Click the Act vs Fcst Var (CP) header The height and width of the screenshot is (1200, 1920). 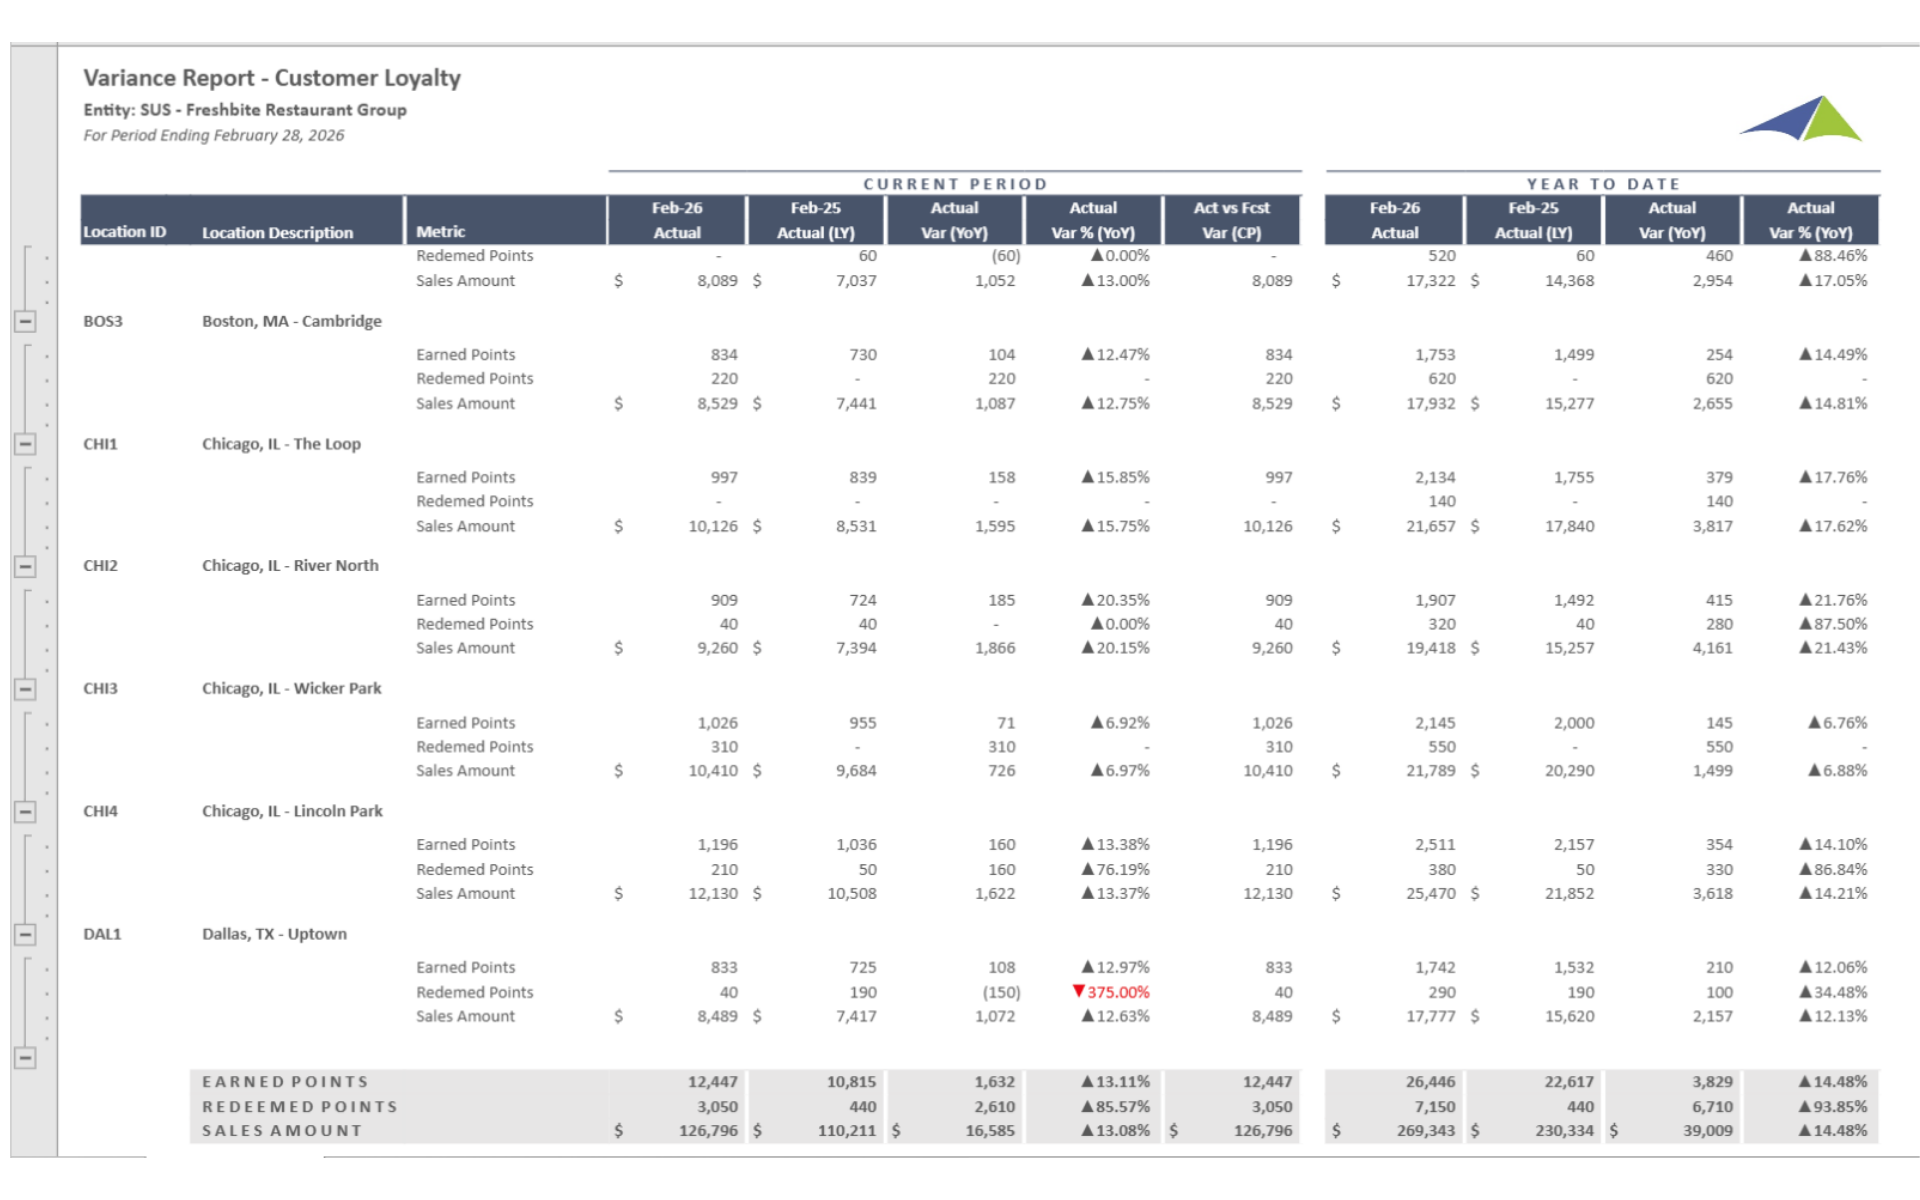point(1231,220)
